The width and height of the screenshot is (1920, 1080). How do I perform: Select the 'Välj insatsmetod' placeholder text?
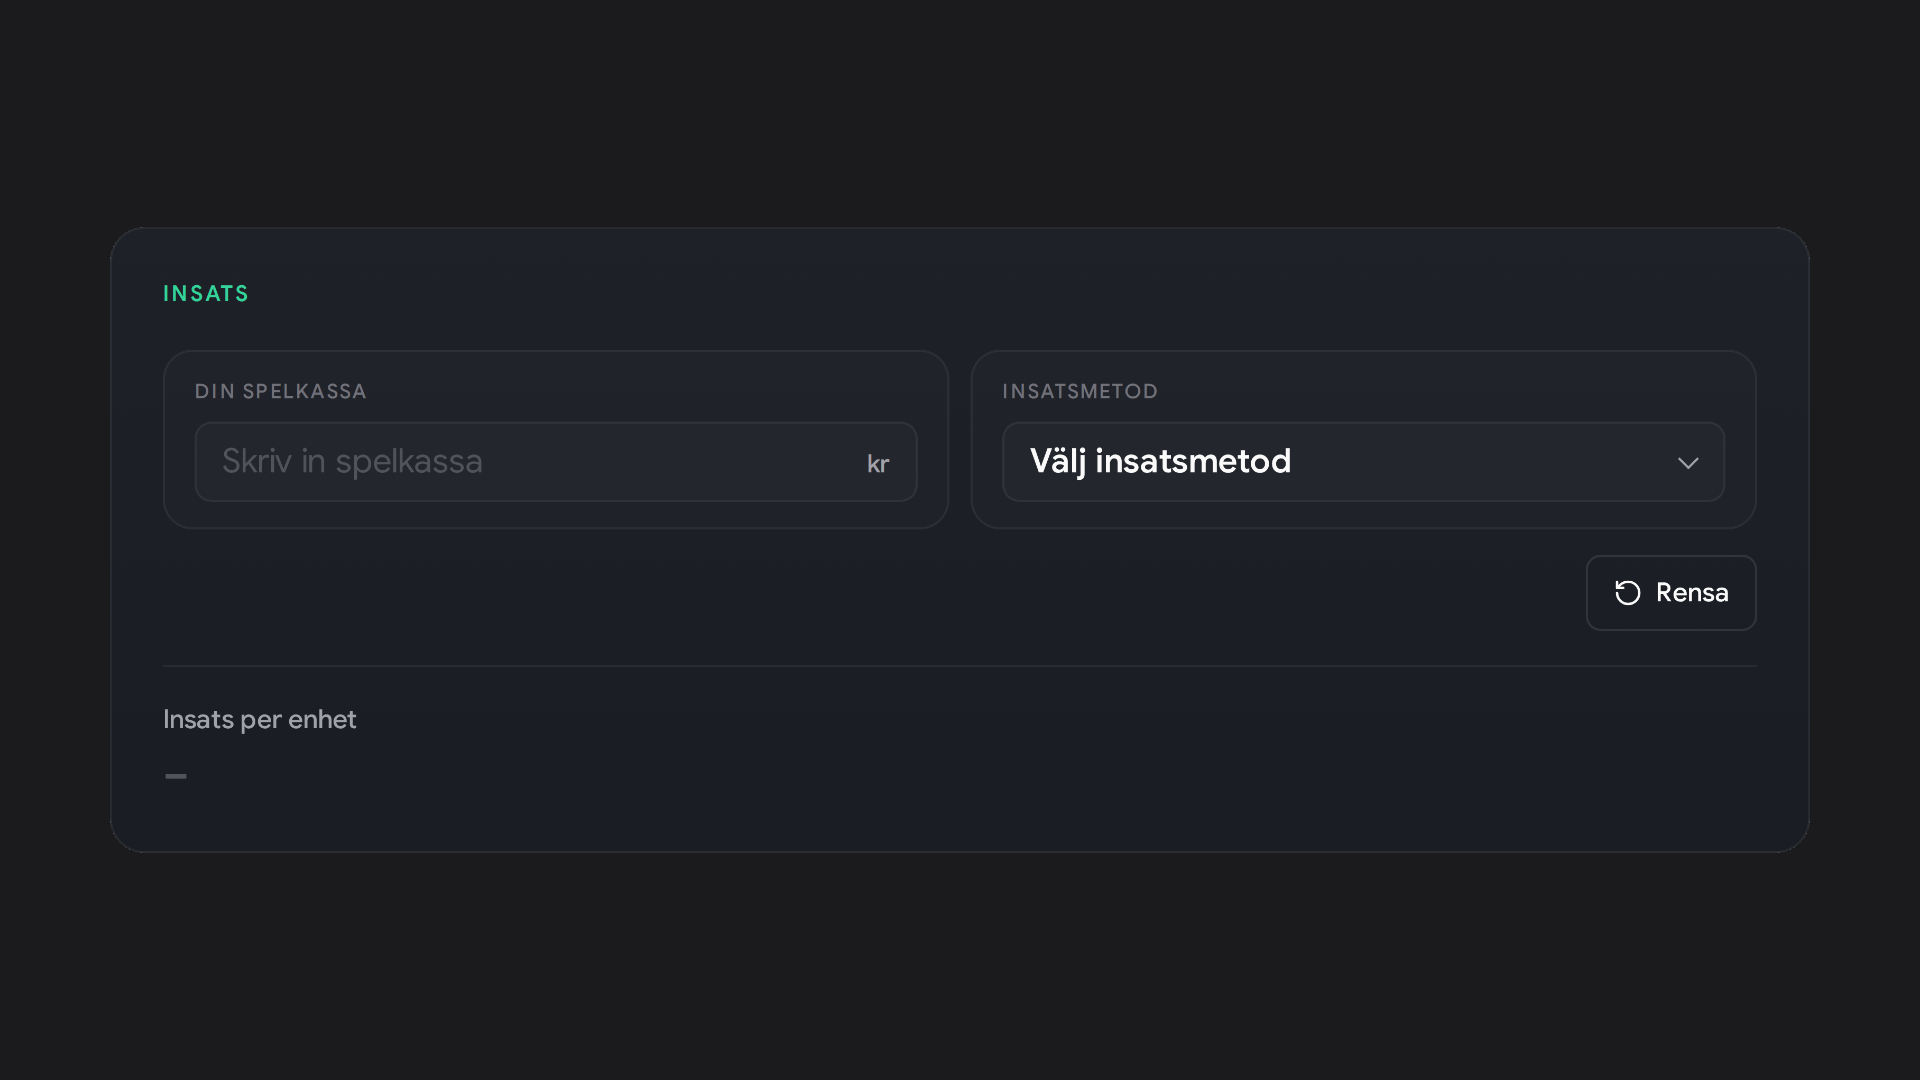point(1160,461)
